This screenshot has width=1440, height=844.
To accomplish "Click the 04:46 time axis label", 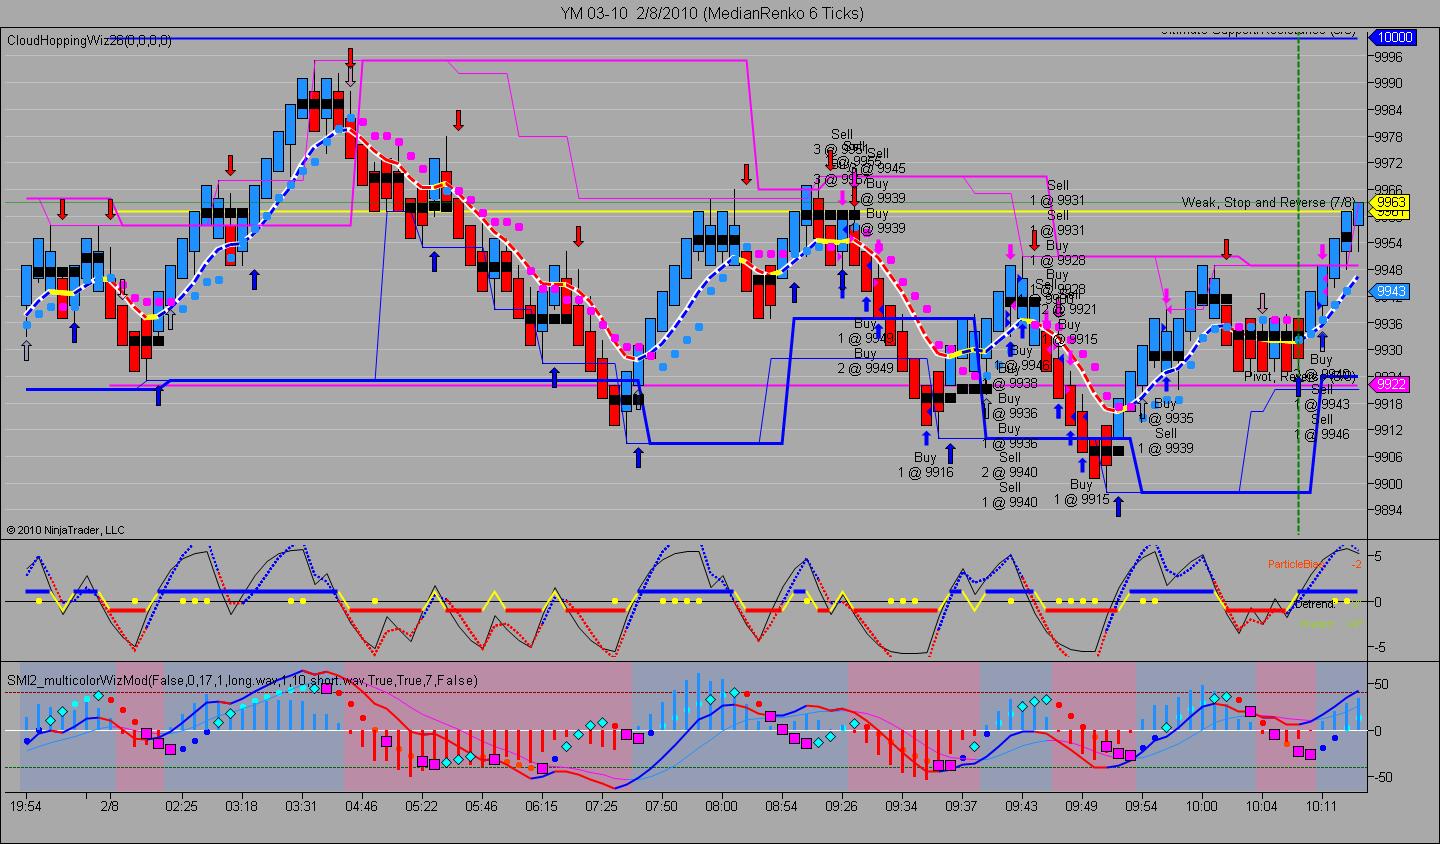I will tap(361, 805).
